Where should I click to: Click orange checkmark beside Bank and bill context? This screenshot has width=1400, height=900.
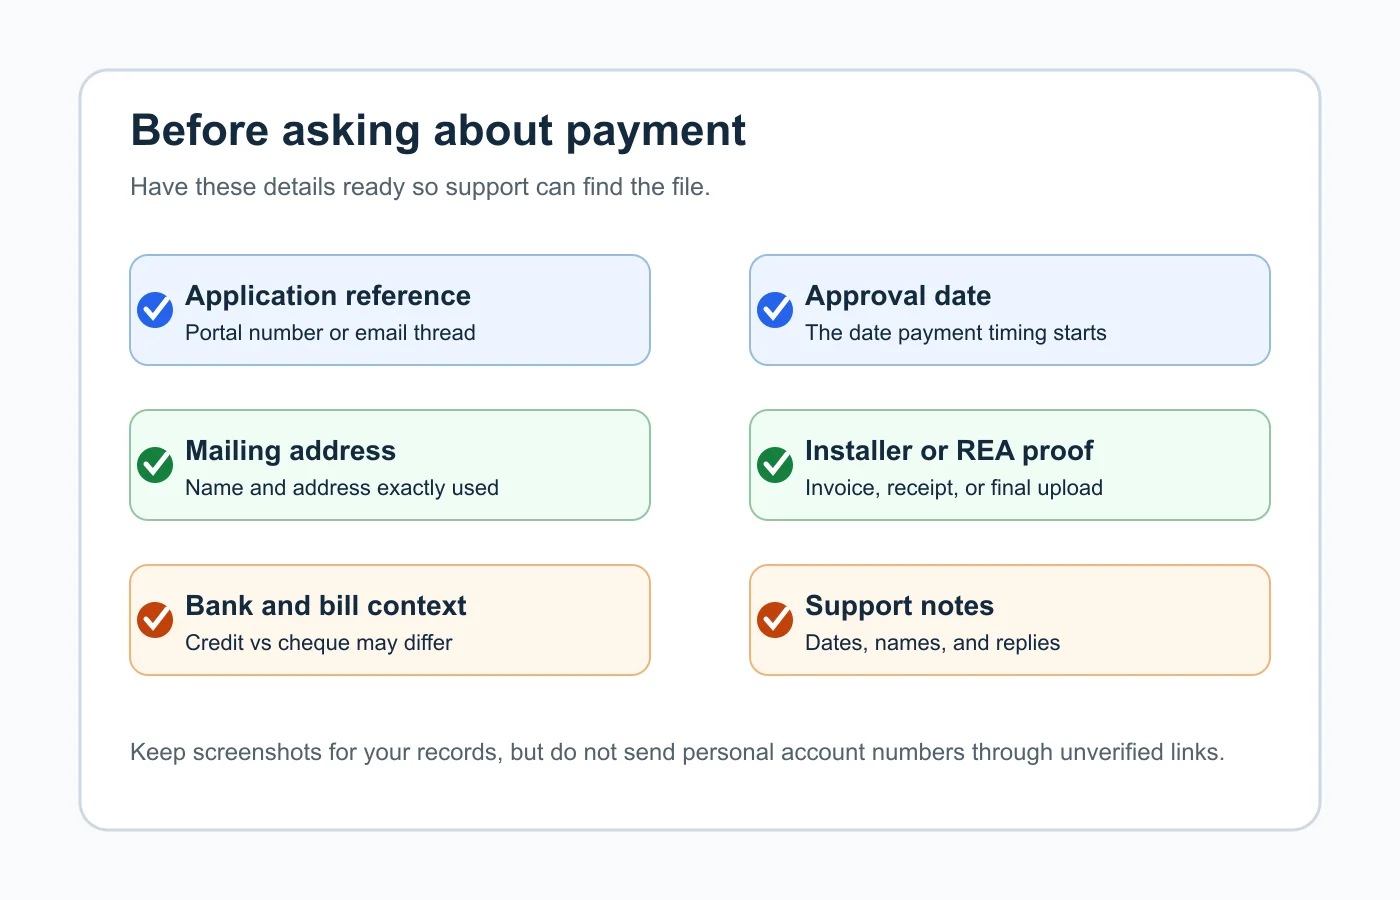(155, 620)
